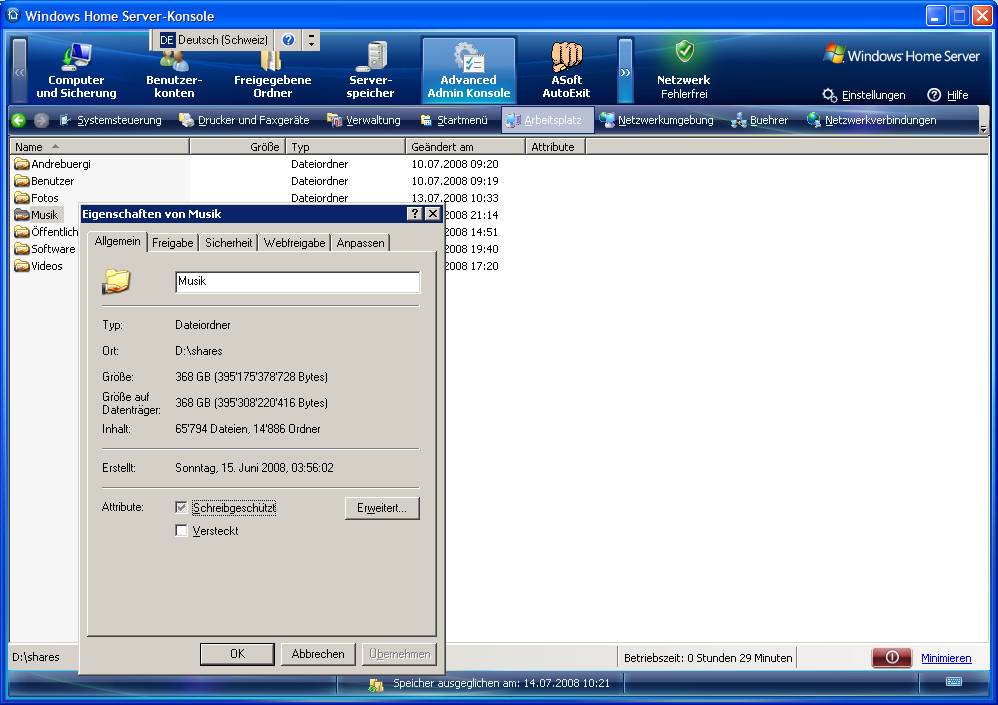Open Startmenü from toolbar
The height and width of the screenshot is (705, 998).
454,120
